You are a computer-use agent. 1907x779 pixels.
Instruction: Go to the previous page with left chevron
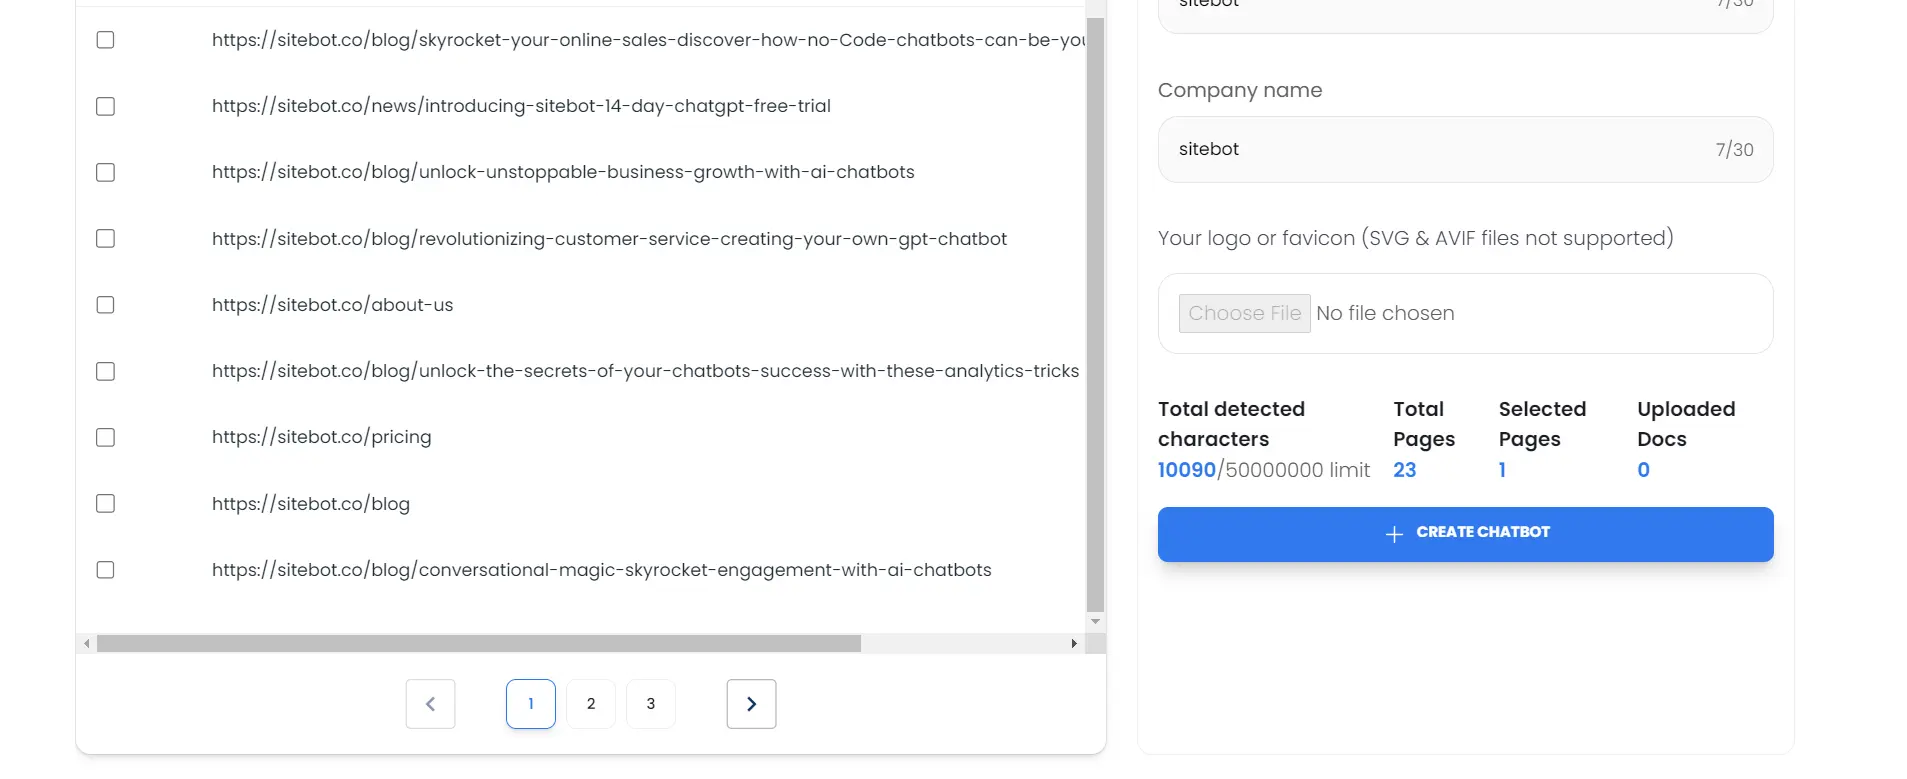430,704
